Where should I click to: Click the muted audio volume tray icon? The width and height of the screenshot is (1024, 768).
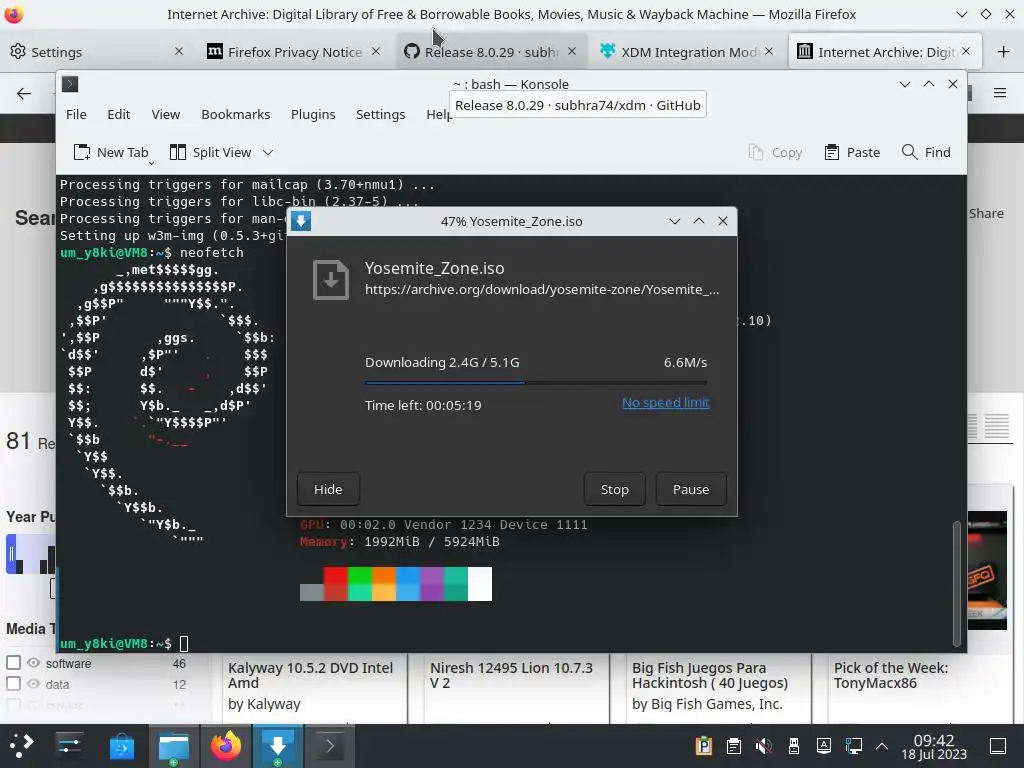point(763,746)
